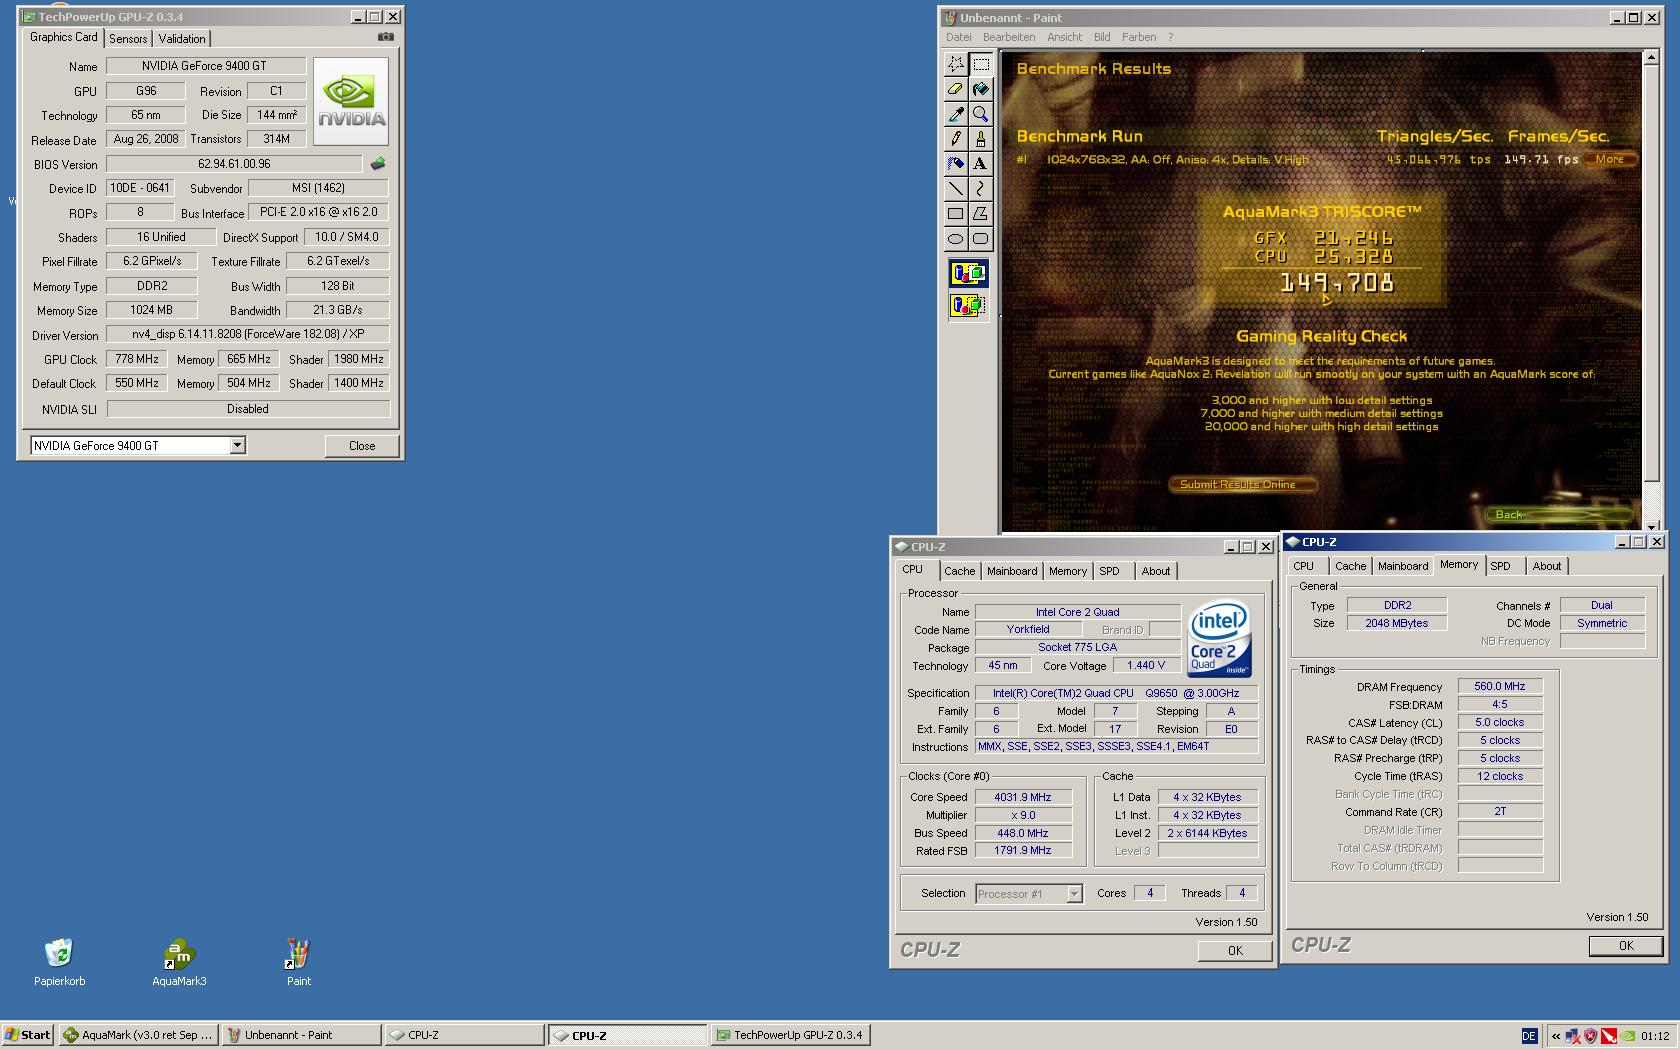Open the About tab in right CPU-Z window
The image size is (1680, 1050).
click(x=1546, y=566)
